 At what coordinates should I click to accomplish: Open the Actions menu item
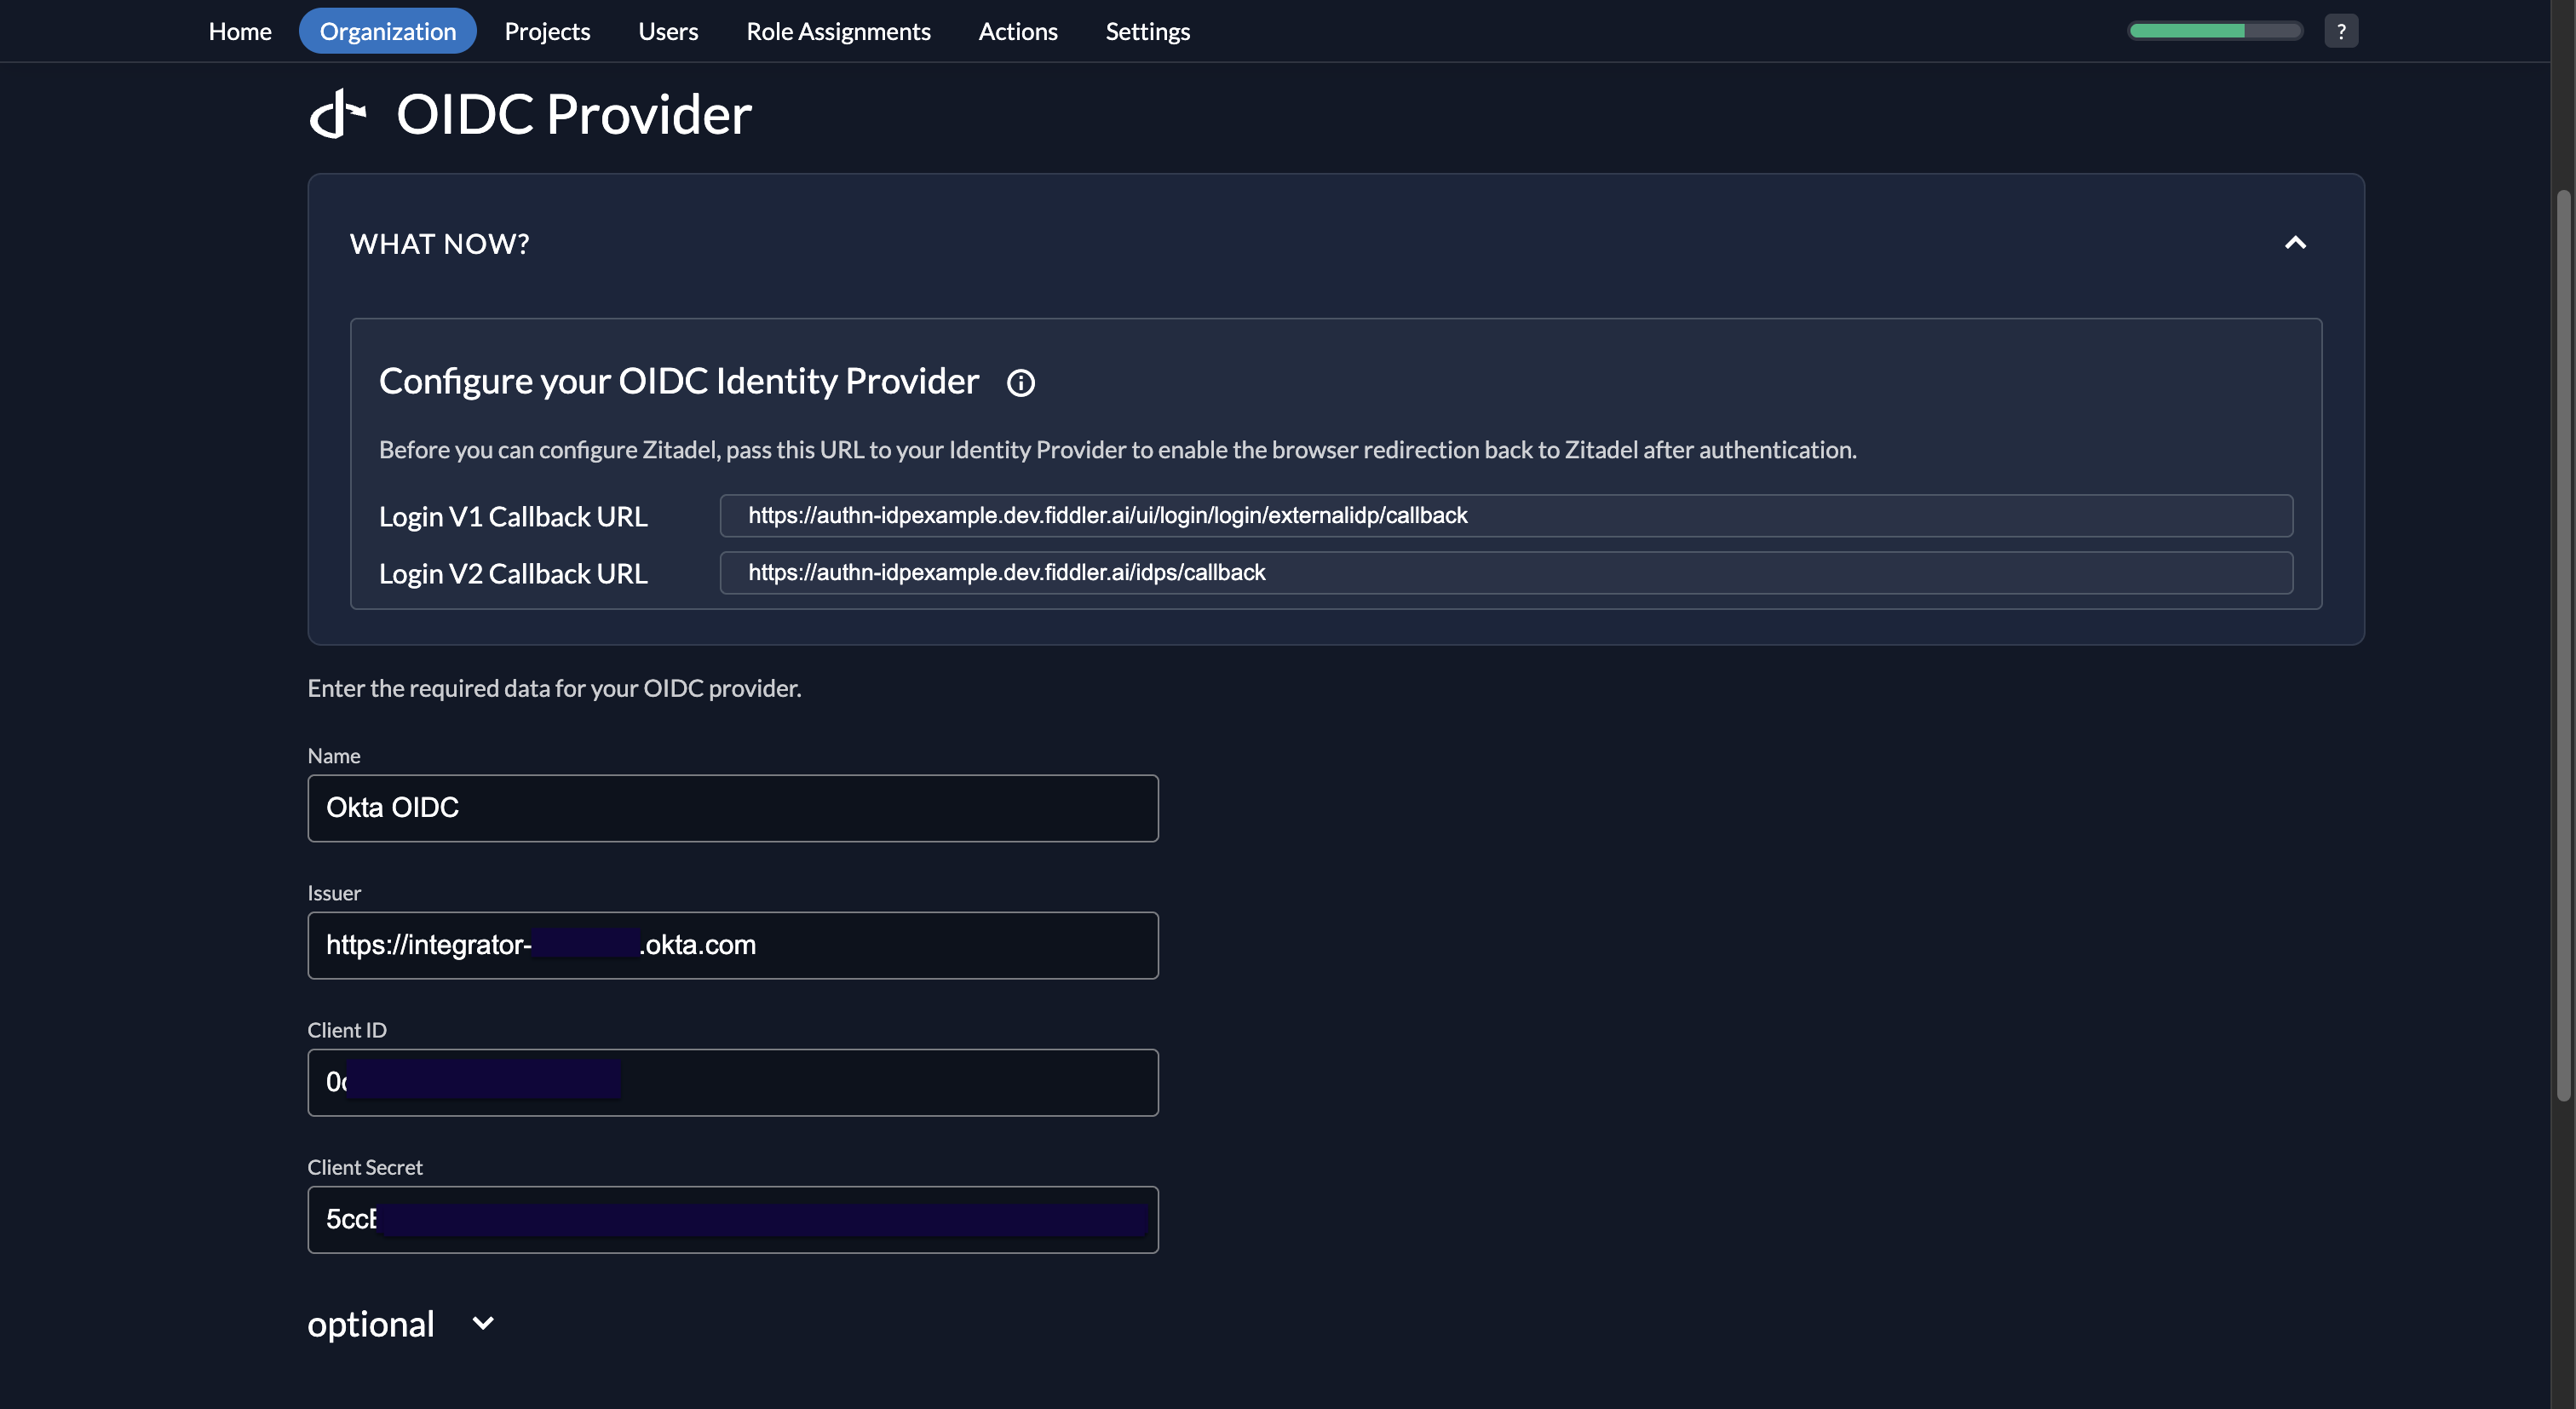tap(1018, 31)
